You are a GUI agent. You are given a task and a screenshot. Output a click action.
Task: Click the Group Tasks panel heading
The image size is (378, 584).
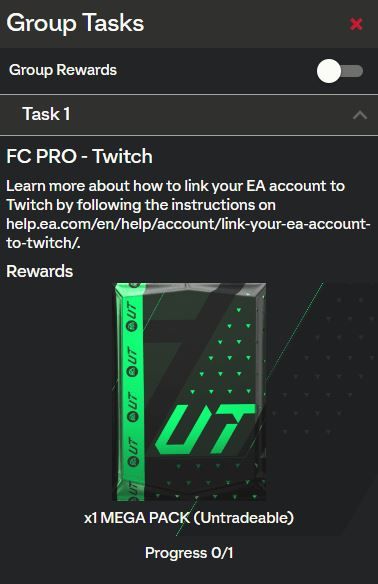pyautogui.click(x=75, y=23)
